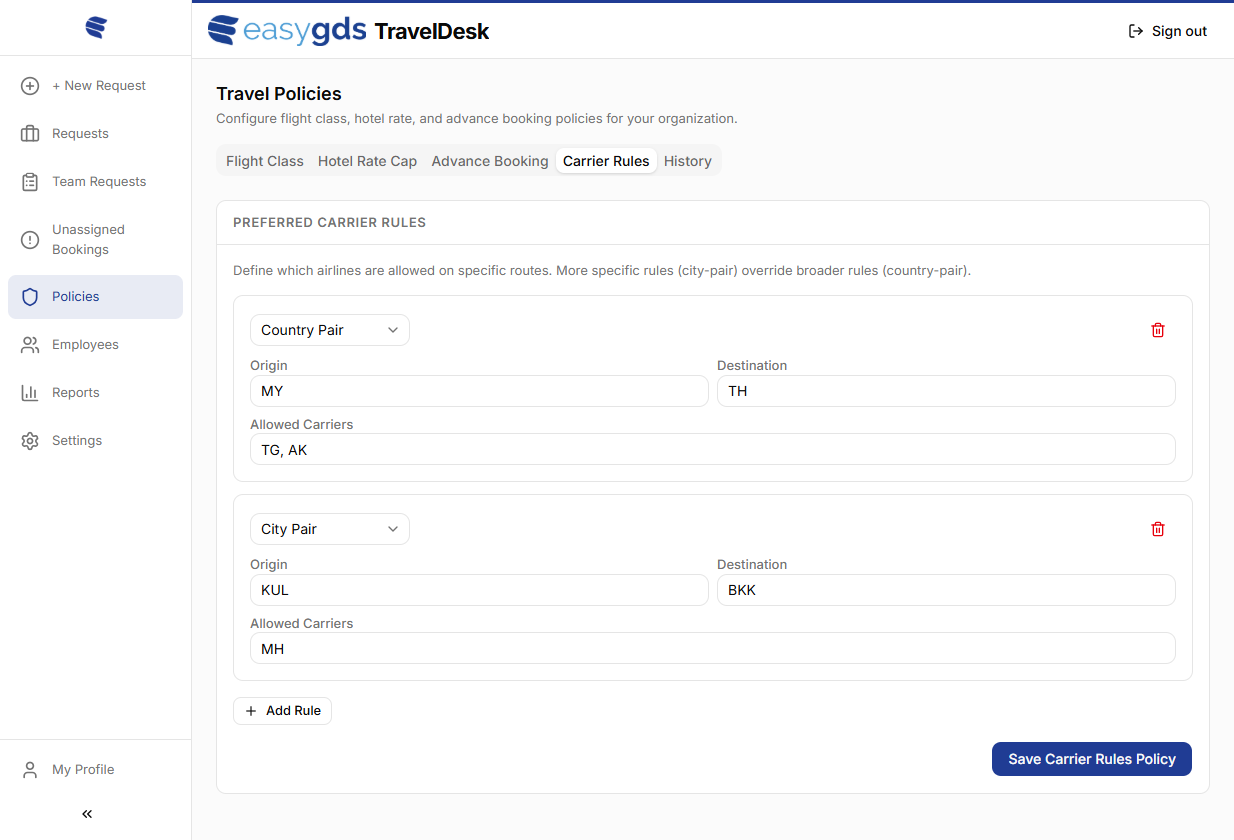This screenshot has height=840, width=1234.
Task: Open the History tab
Action: [688, 161]
